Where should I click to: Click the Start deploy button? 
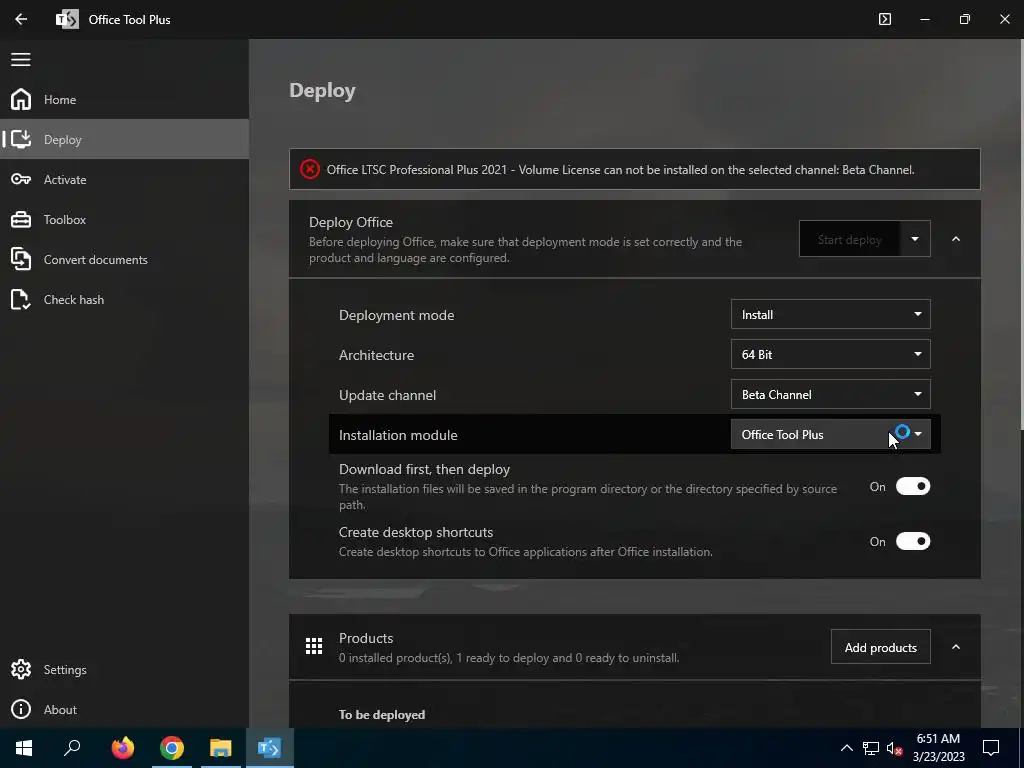849,239
